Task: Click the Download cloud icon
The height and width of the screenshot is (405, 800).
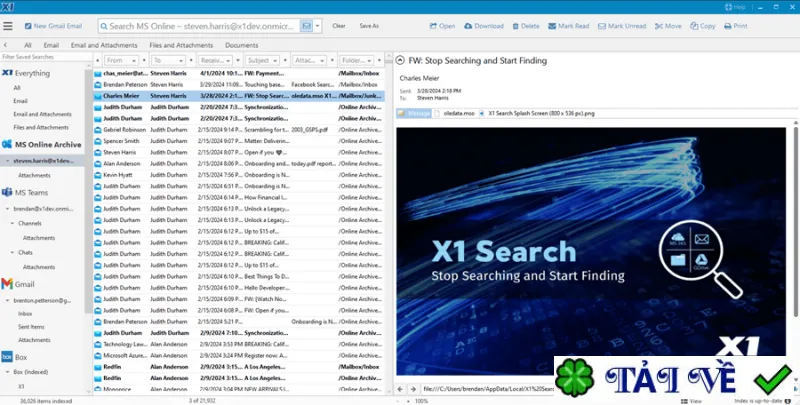Action: (468, 26)
